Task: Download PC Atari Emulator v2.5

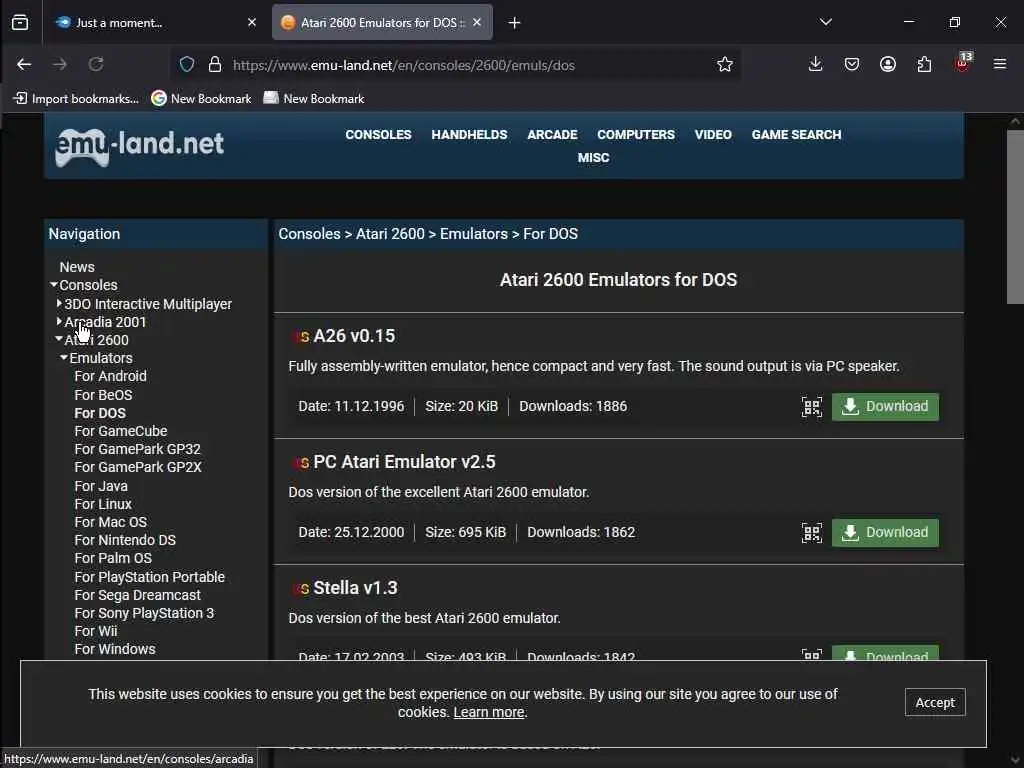Action: pyautogui.click(x=885, y=532)
